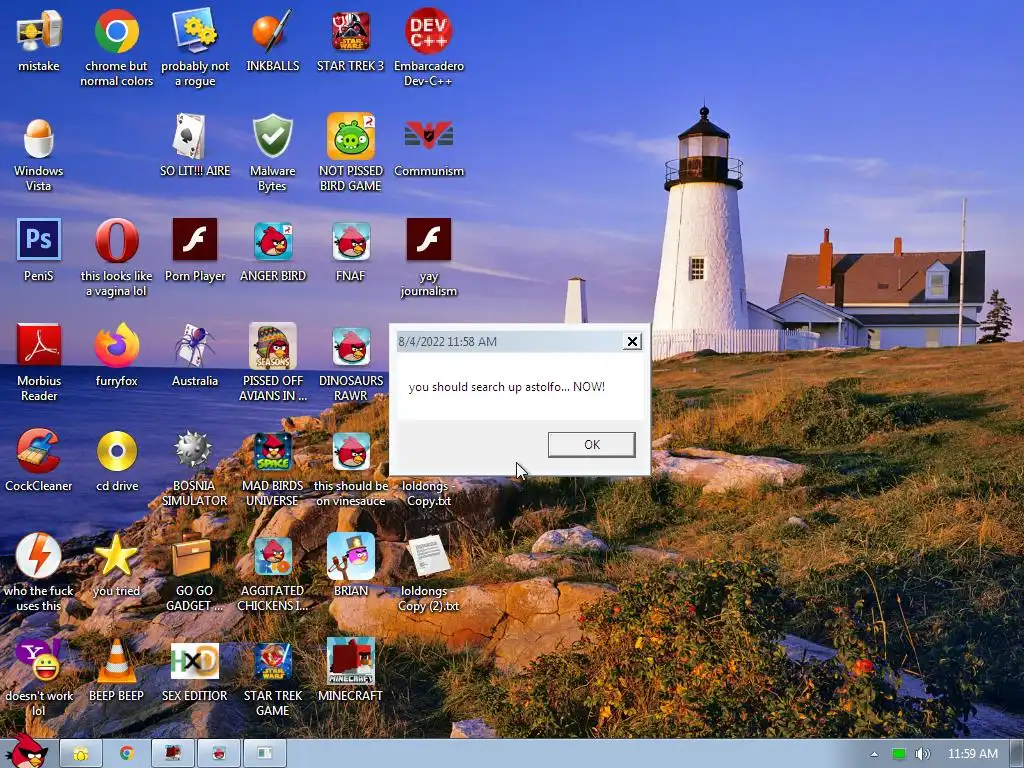
Task: Select MAD BIRDS UNIVERSE Space icon
Action: pyautogui.click(x=273, y=451)
